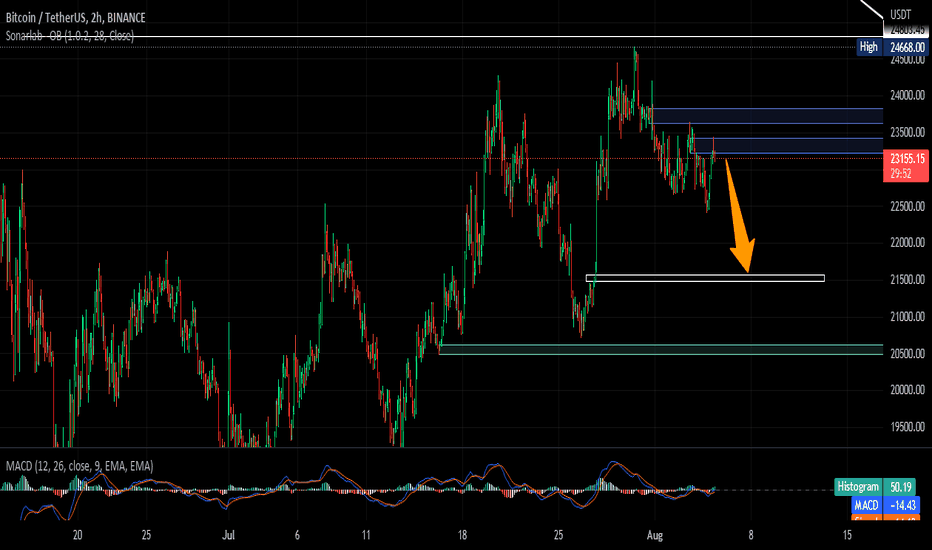Click the Histogram value 50.19
Viewport: 932px width, 550px height.
coord(901,487)
